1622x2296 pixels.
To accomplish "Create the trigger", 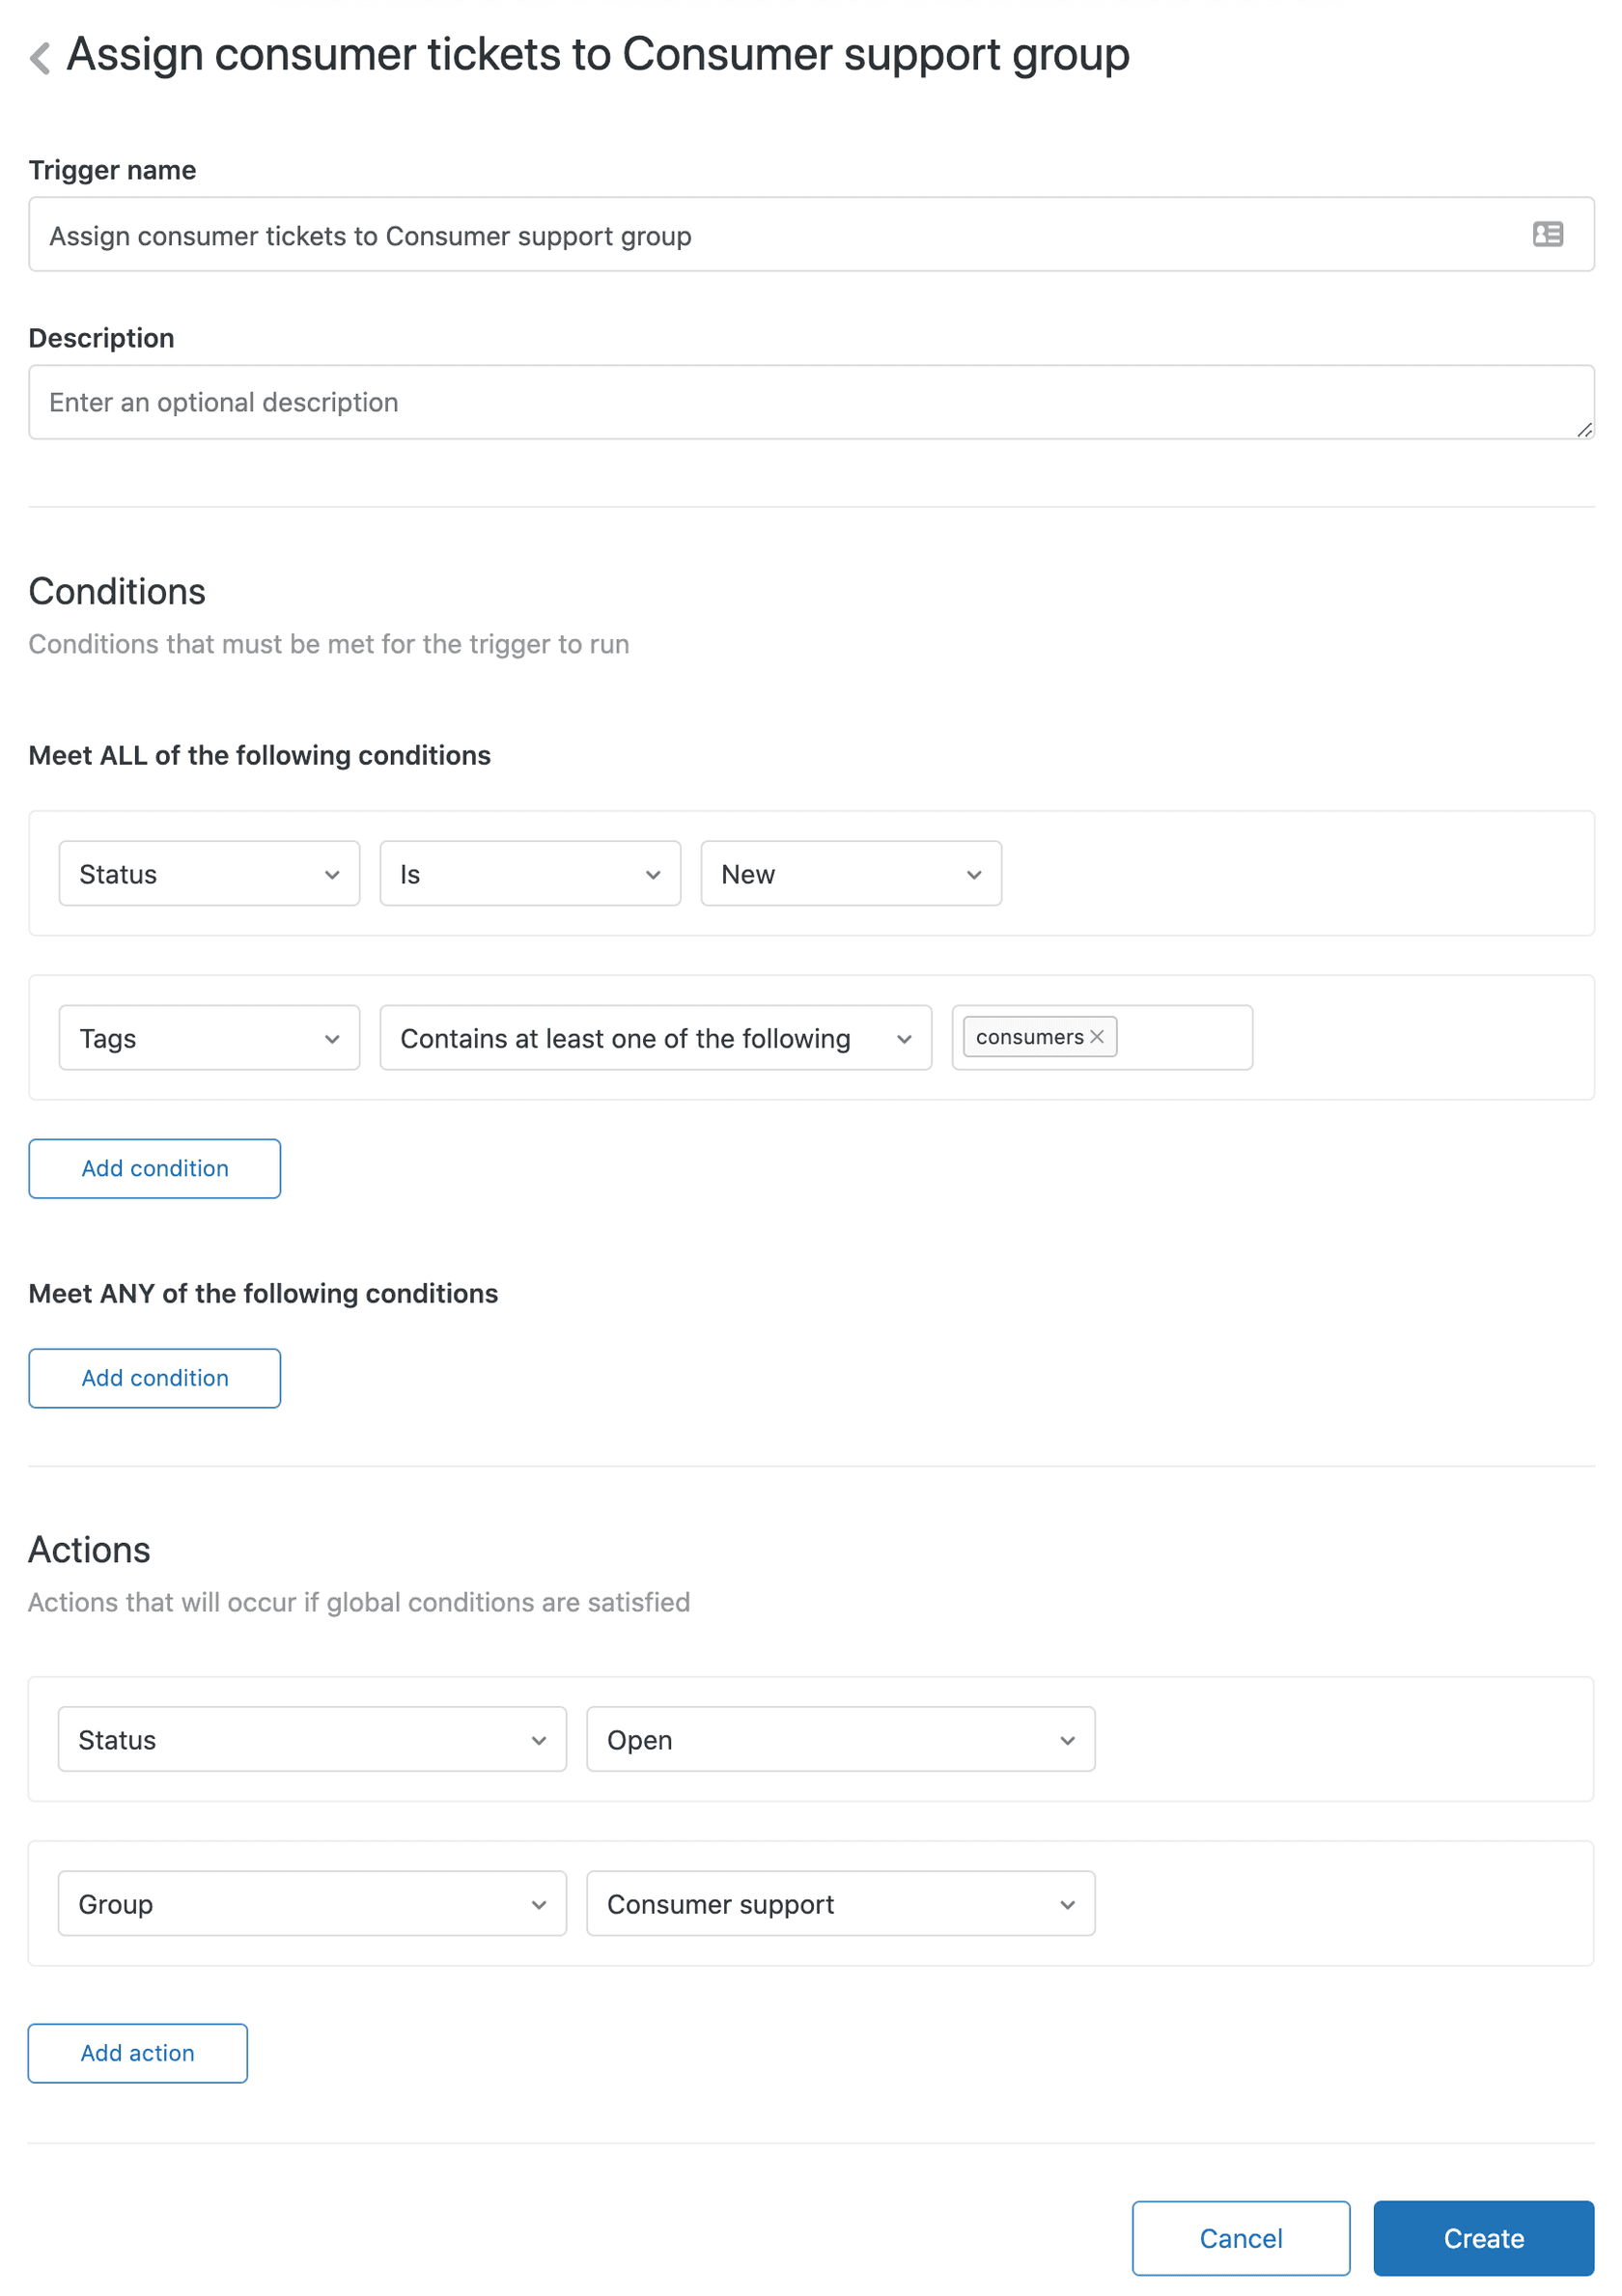I will click(x=1483, y=2238).
